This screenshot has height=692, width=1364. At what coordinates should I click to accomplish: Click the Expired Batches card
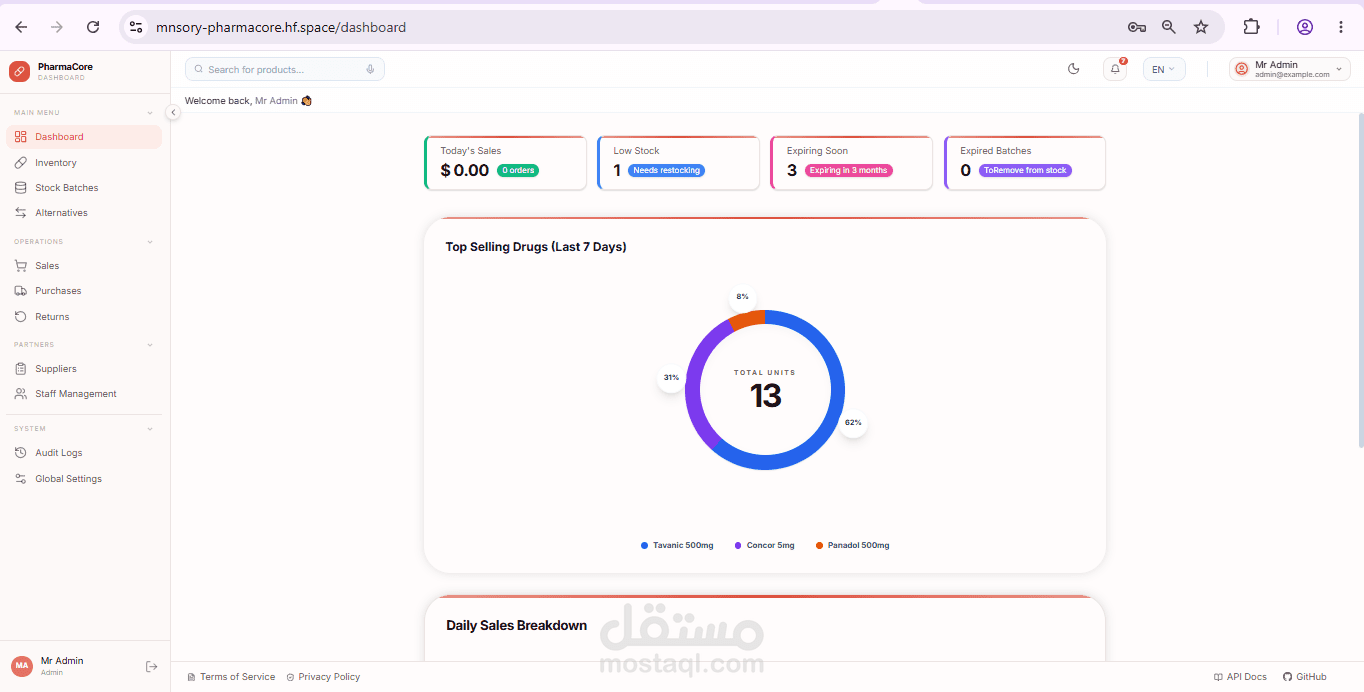[1025, 163]
